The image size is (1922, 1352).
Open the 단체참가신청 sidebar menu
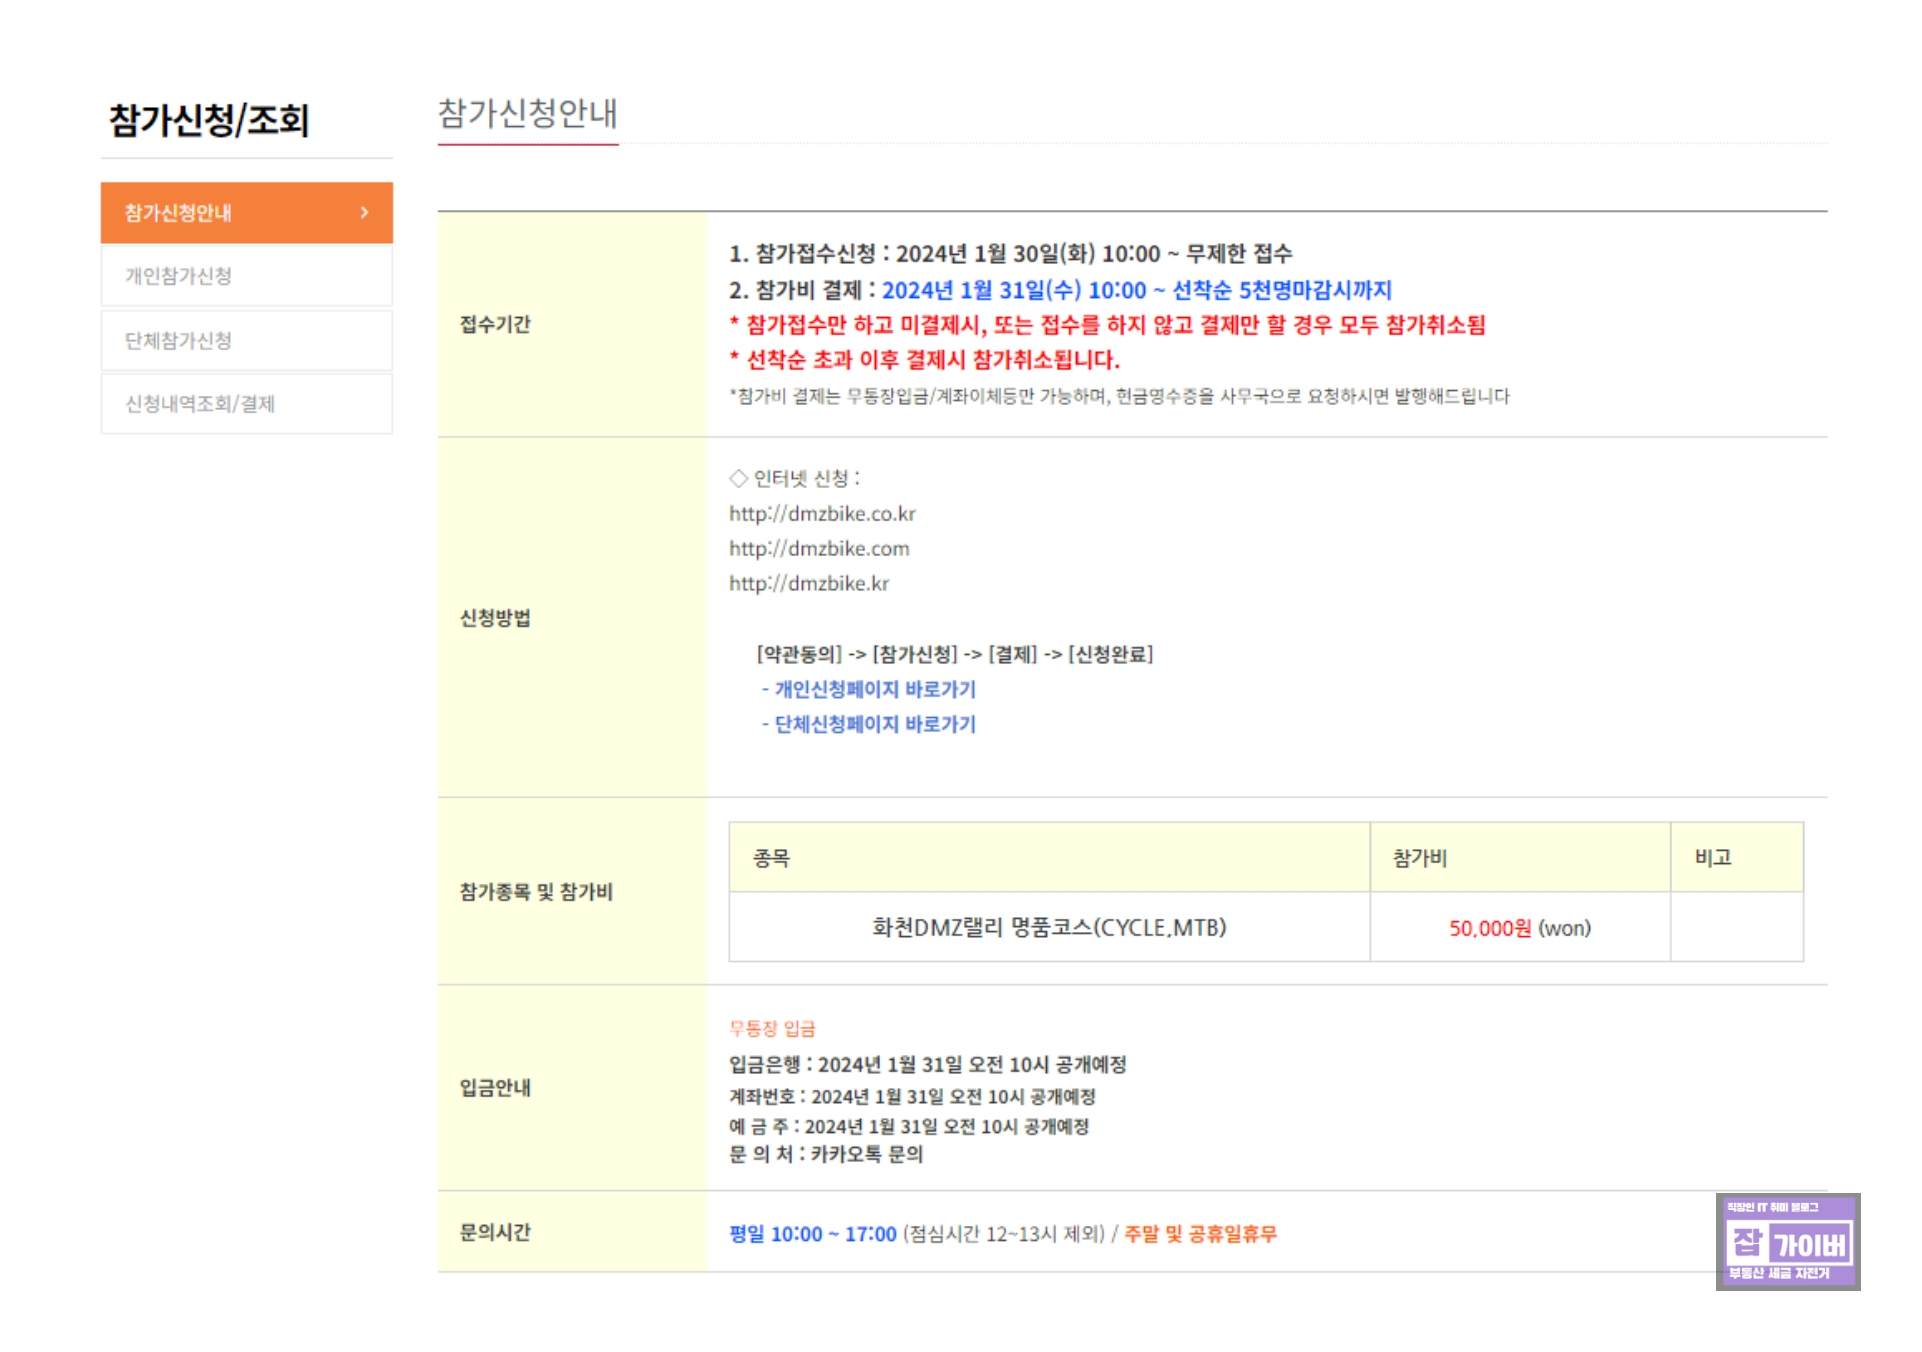coord(178,341)
